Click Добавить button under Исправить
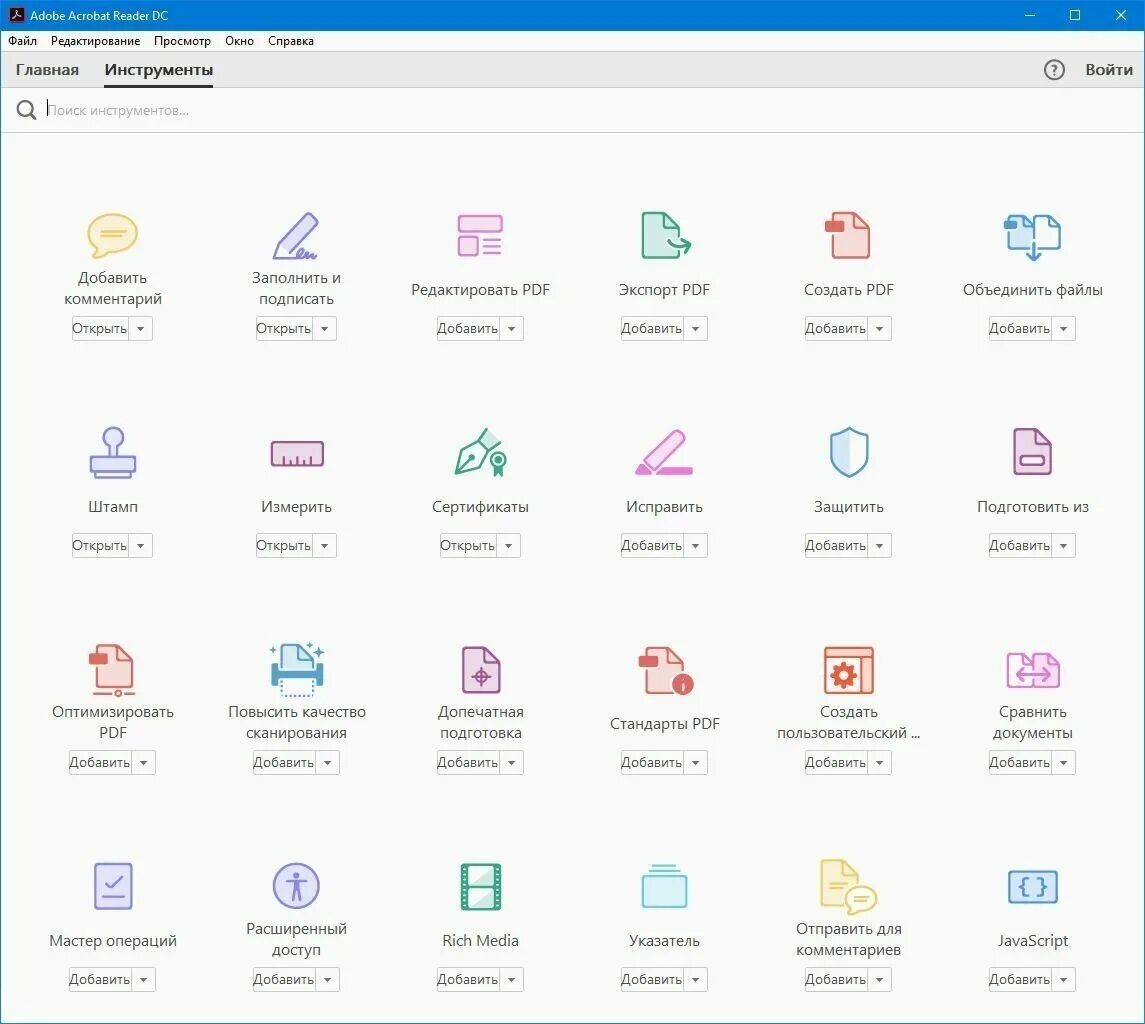Image resolution: width=1145 pixels, height=1024 pixels. coord(651,546)
